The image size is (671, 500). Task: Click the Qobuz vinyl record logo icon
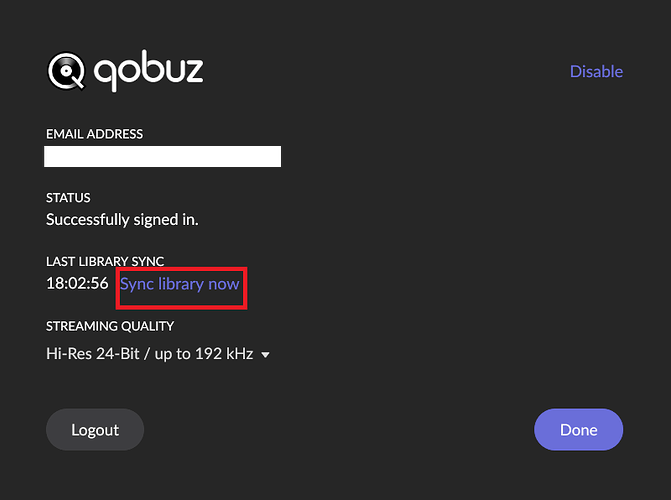pos(66,71)
